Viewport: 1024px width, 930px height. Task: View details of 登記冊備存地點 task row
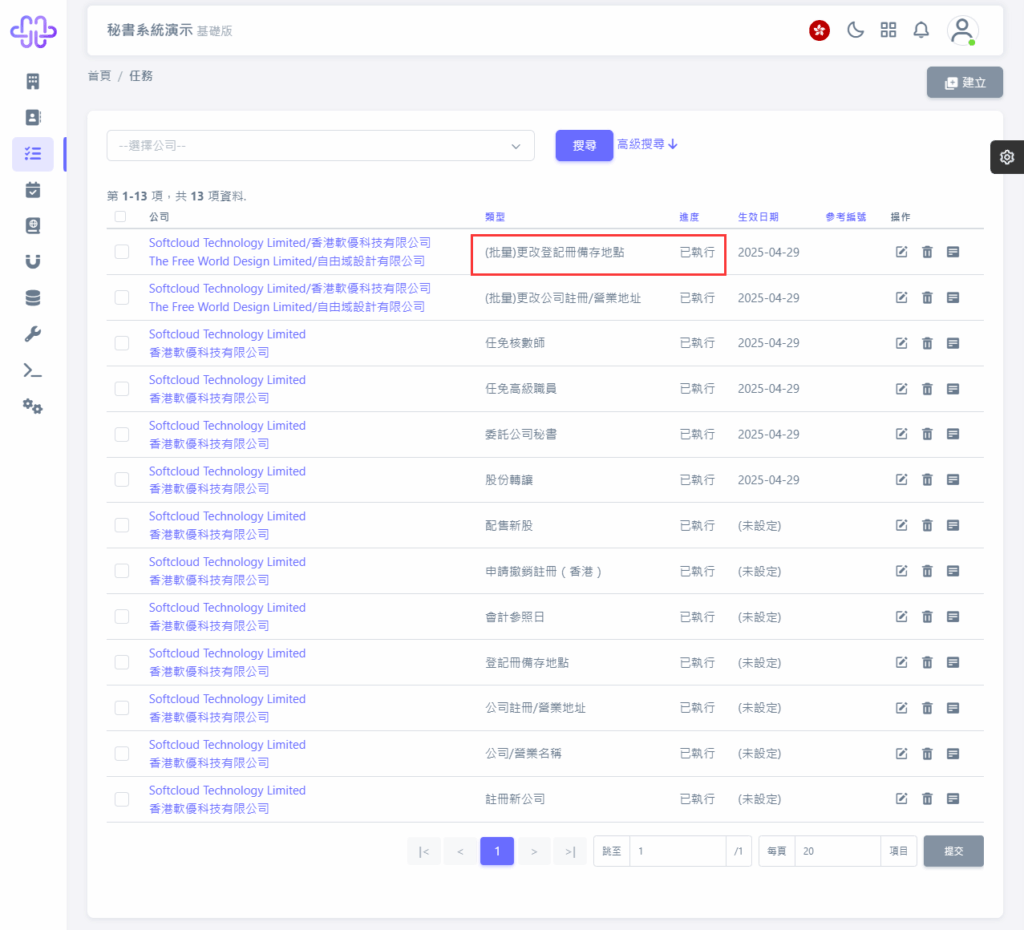[953, 662]
